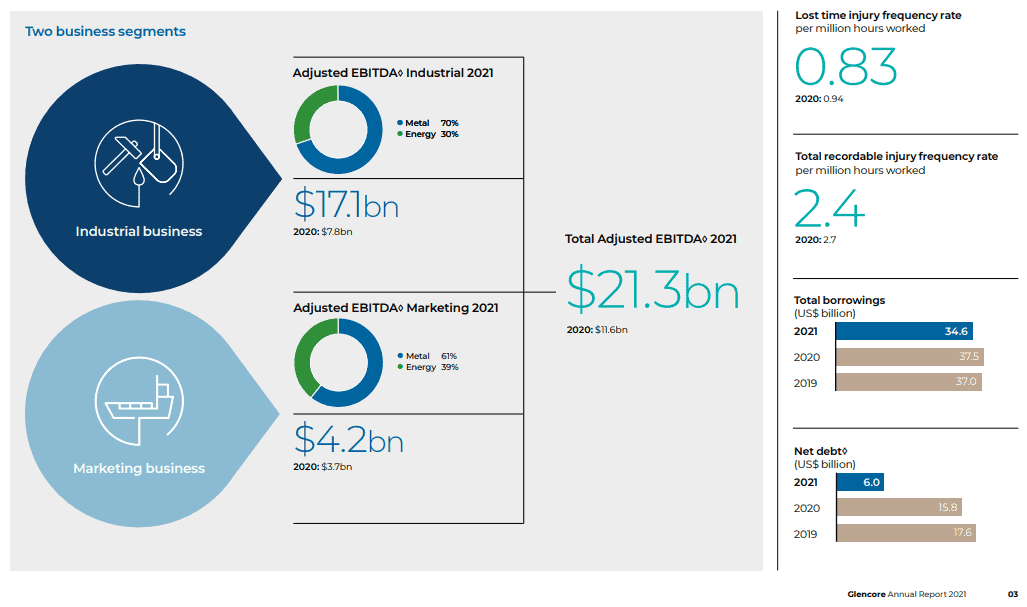Viewport: 1027px width, 607px height.
Task: Select the 2020 total borrowings bar 37.5
Action: point(910,357)
